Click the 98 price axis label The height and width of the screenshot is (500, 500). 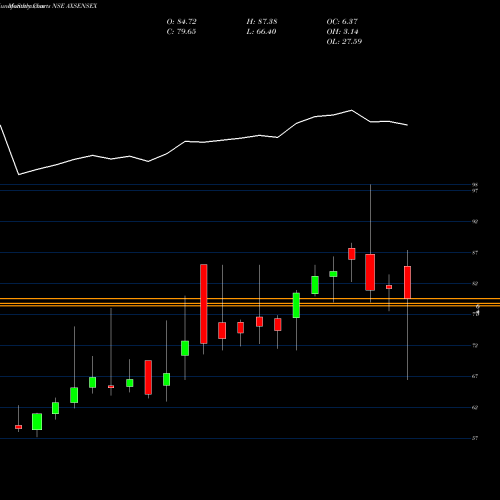click(x=475, y=185)
